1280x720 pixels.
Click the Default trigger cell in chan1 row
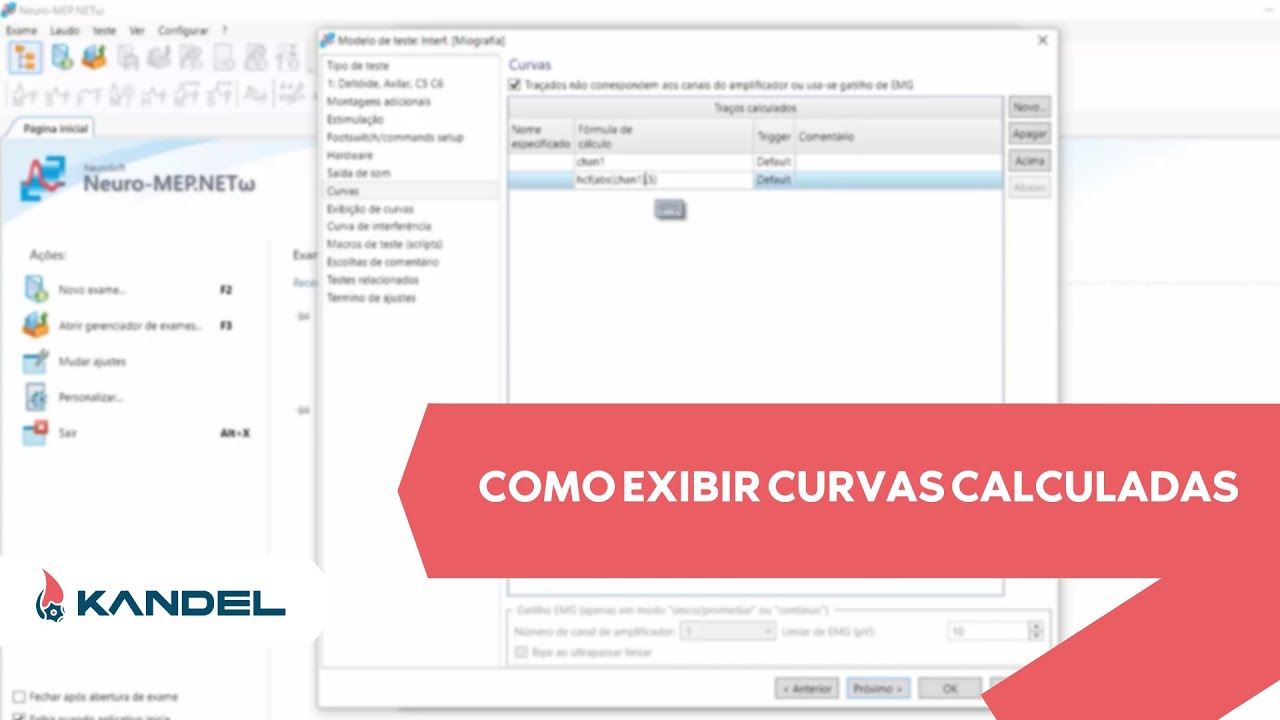tap(774, 162)
